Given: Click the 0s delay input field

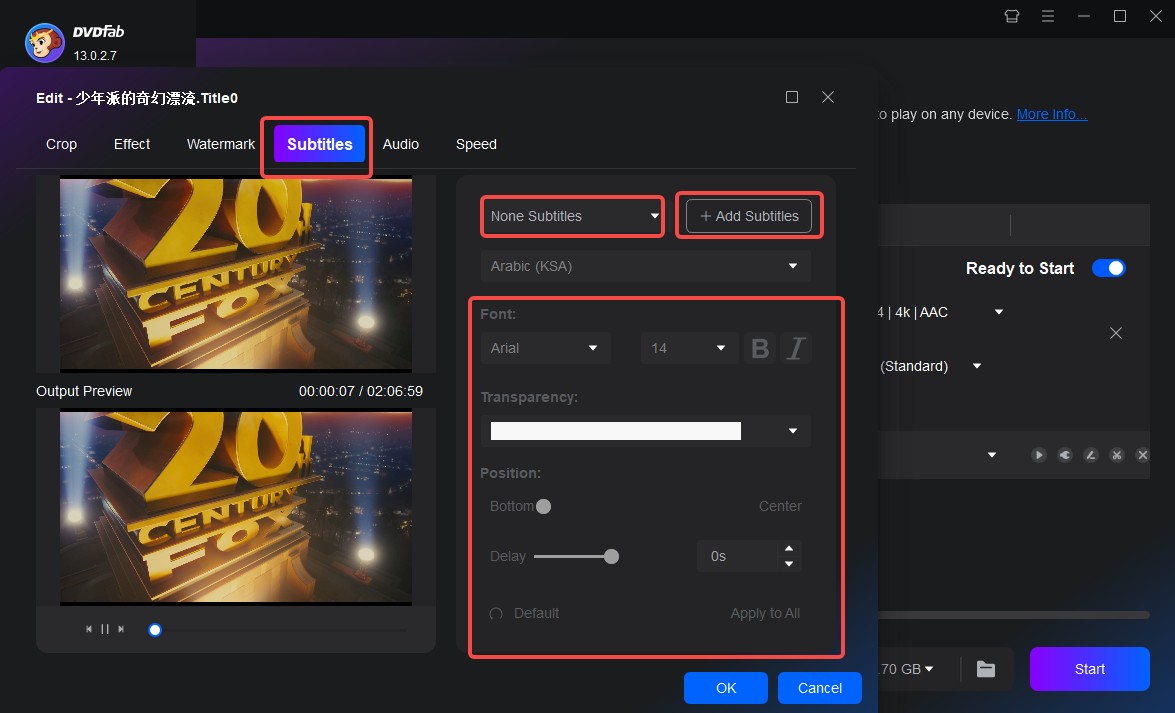Looking at the screenshot, I should click(738, 556).
